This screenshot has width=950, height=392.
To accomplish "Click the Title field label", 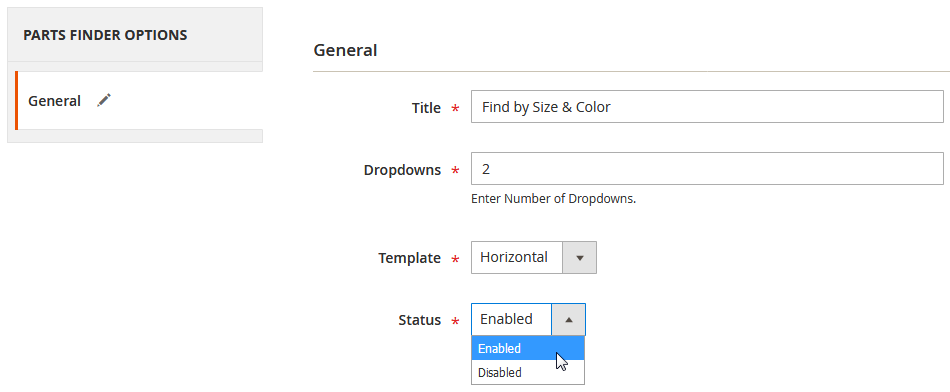I will 427,108.
